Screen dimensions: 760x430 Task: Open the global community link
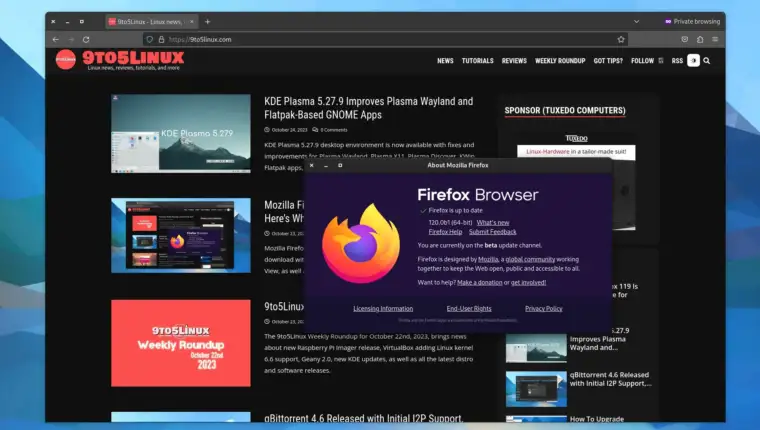(x=530, y=259)
